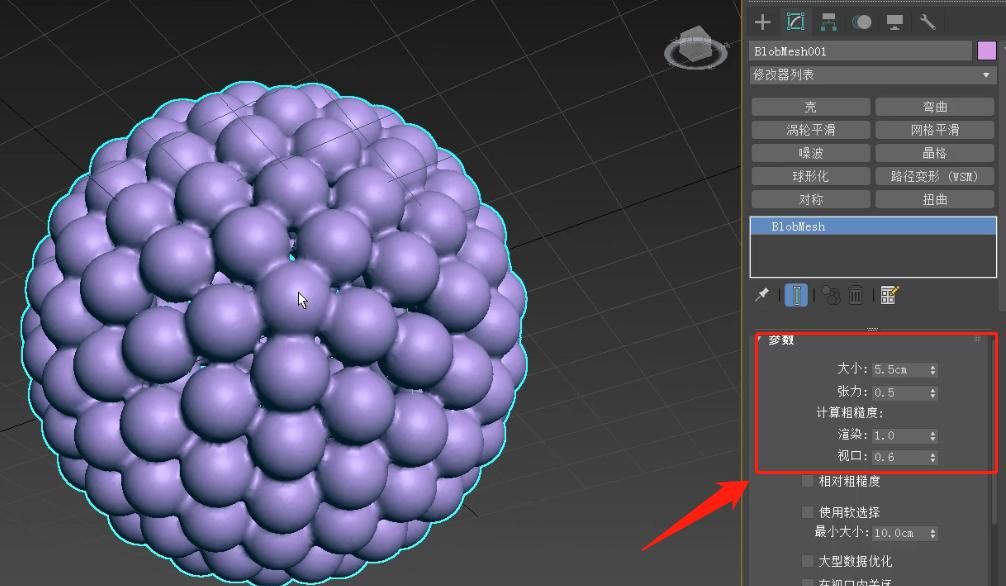Click the 大小 spinner arrows

pyautogui.click(x=933, y=370)
